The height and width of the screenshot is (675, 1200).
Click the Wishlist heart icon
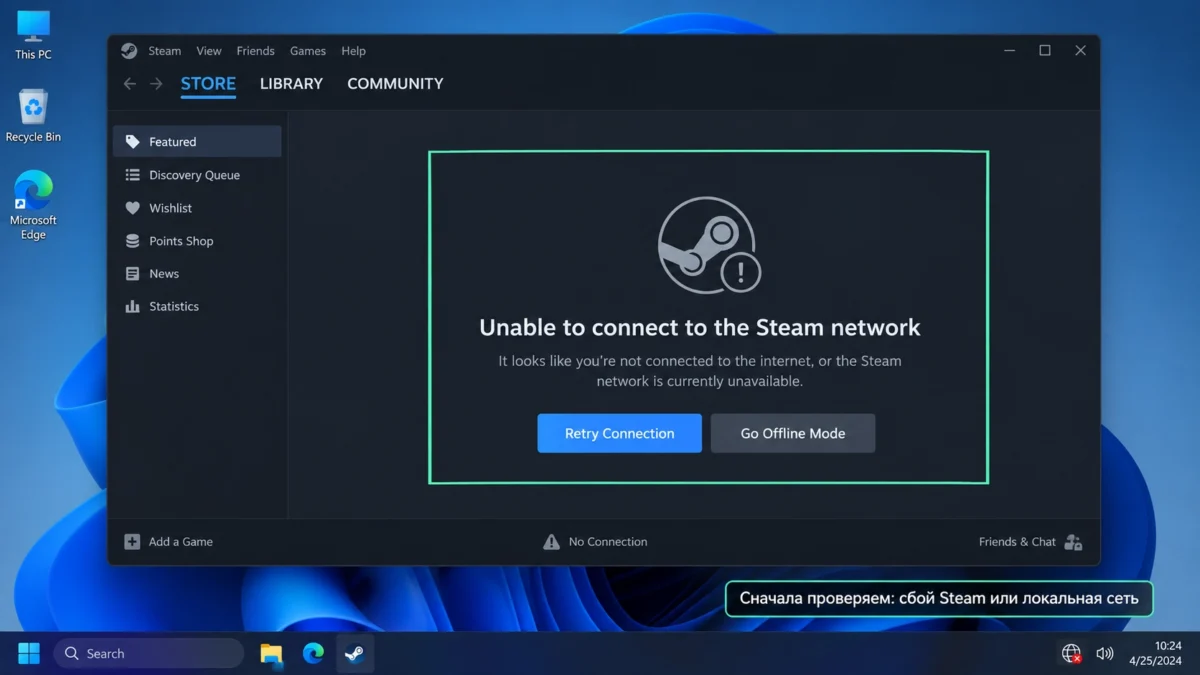point(132,208)
